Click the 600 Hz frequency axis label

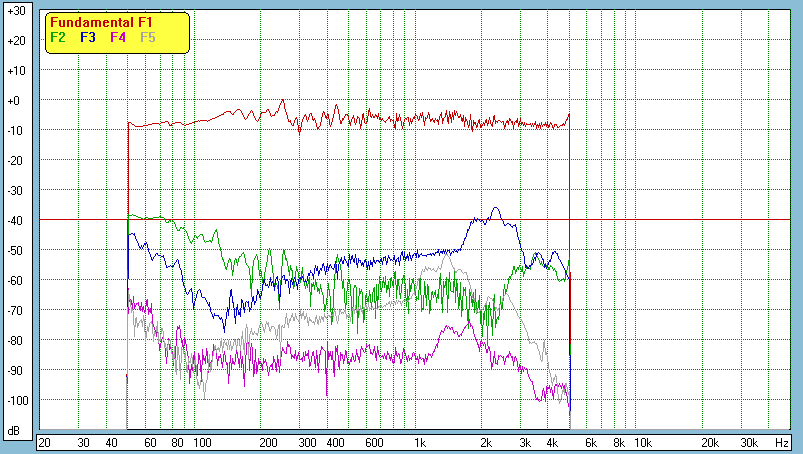click(374, 443)
